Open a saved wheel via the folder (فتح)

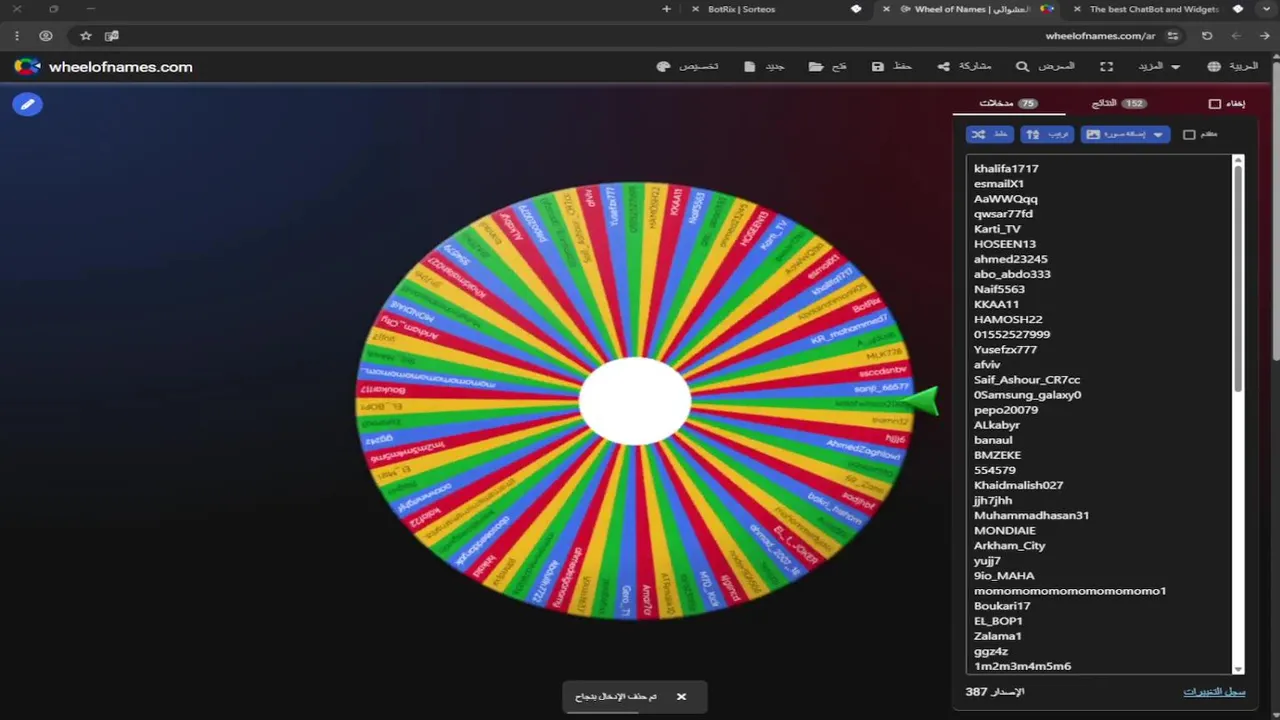coord(828,66)
